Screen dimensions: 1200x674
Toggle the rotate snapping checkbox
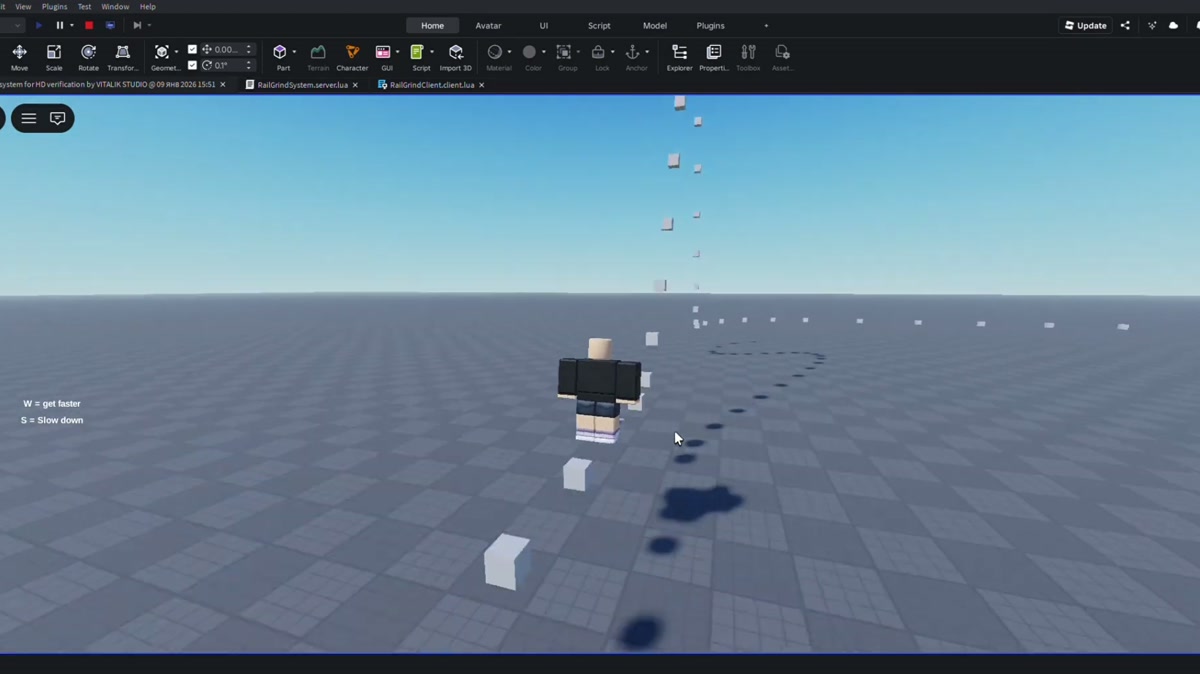tap(193, 65)
